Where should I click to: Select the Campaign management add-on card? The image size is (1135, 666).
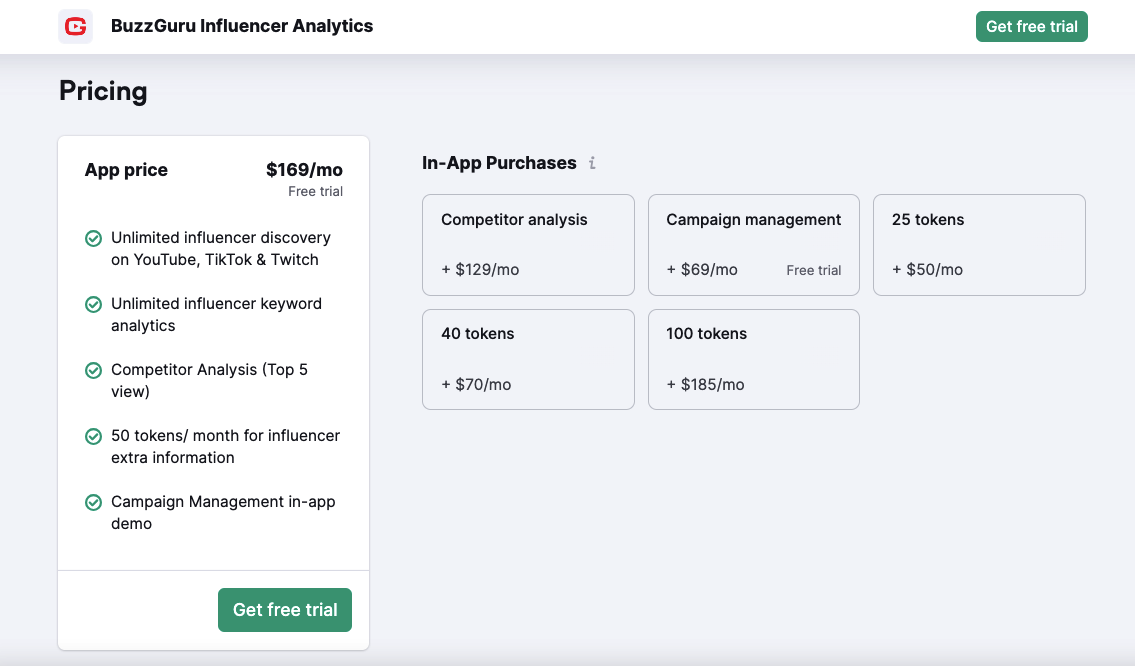pos(753,245)
